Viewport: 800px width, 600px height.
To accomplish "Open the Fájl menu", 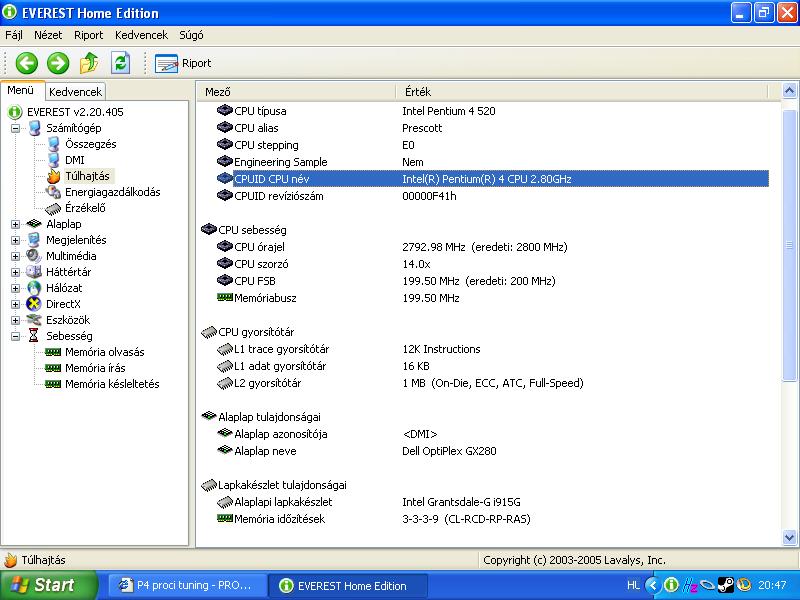I will point(14,35).
